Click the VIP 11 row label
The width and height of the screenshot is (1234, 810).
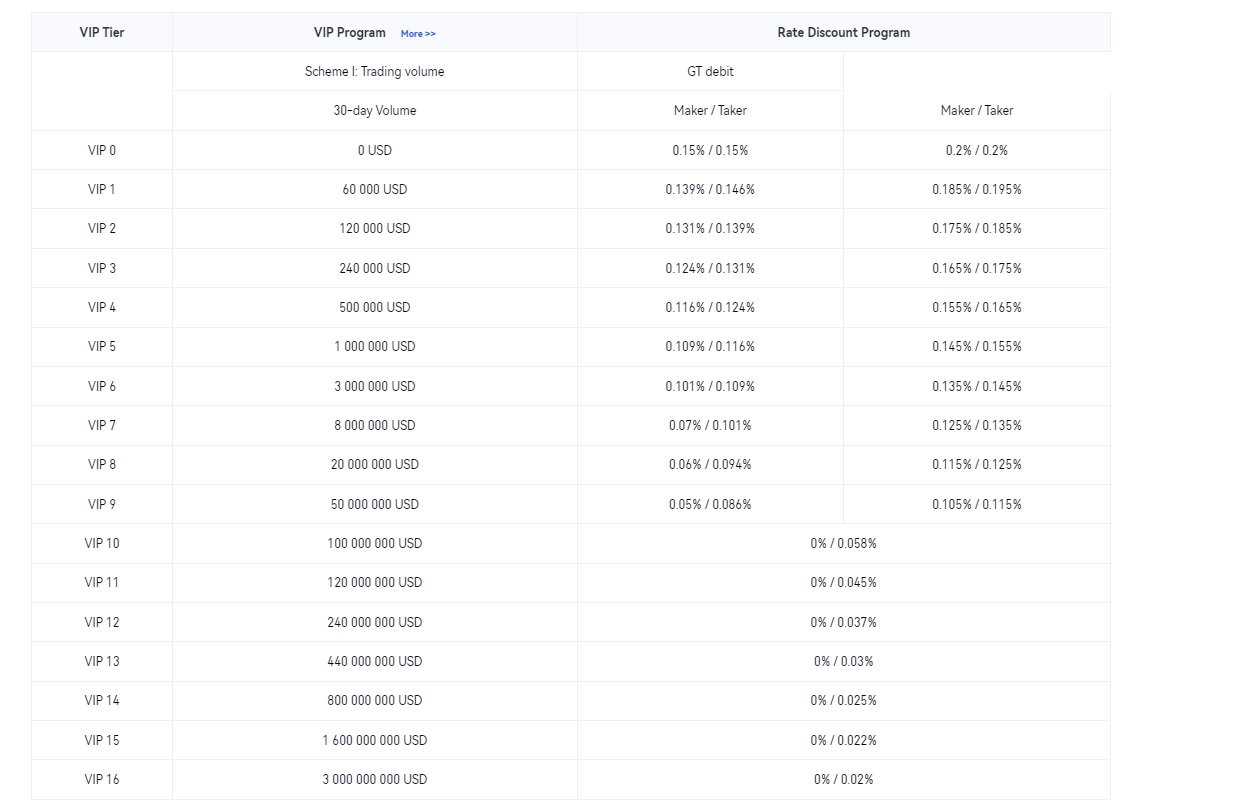coord(102,583)
